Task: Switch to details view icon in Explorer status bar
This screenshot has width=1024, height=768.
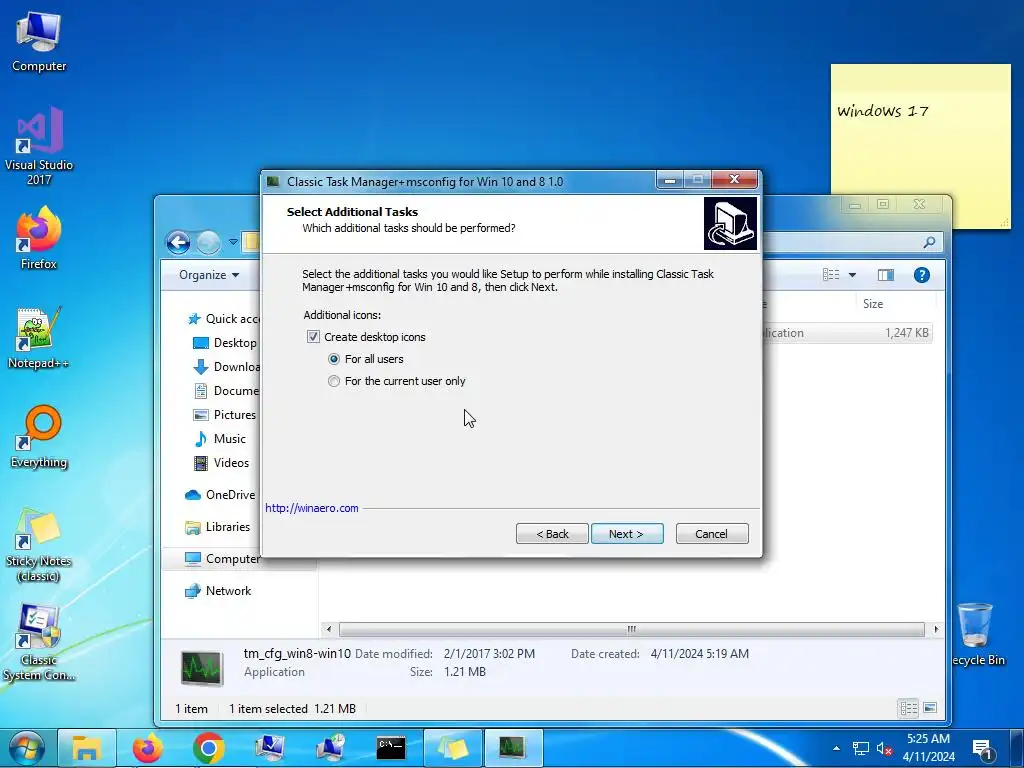Action: 908,708
